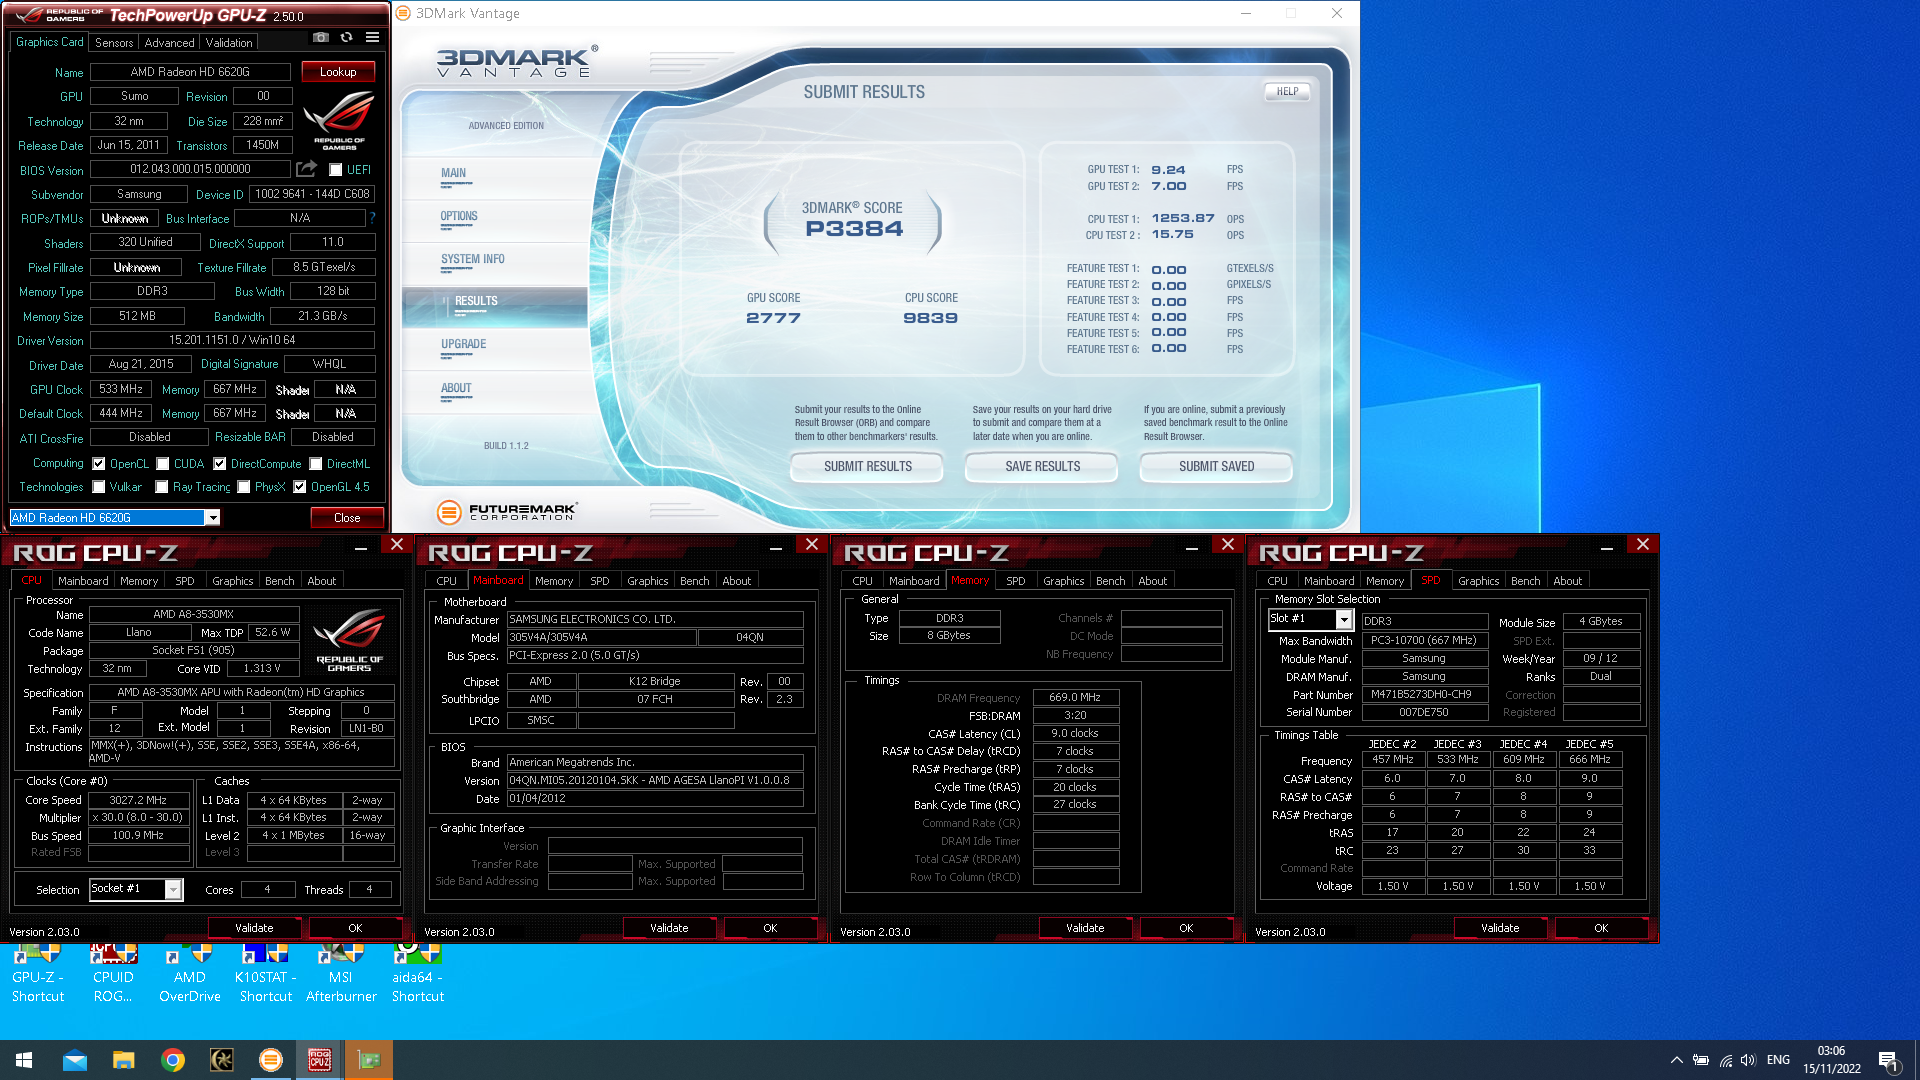Toggle the OpenCL checkbox
The width and height of the screenshot is (1920, 1080).
(x=99, y=464)
